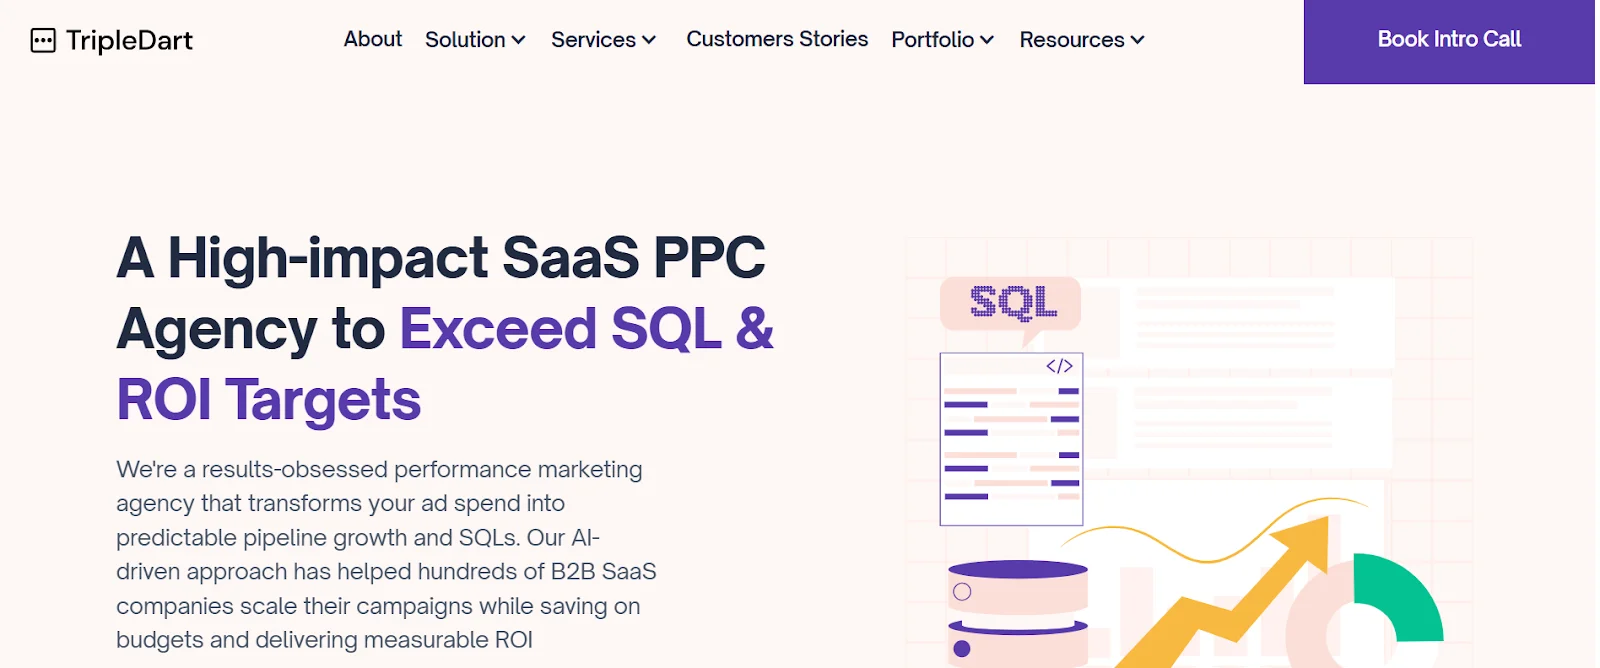
Task: Click the code brackets icon in illustration
Action: pos(1059,366)
